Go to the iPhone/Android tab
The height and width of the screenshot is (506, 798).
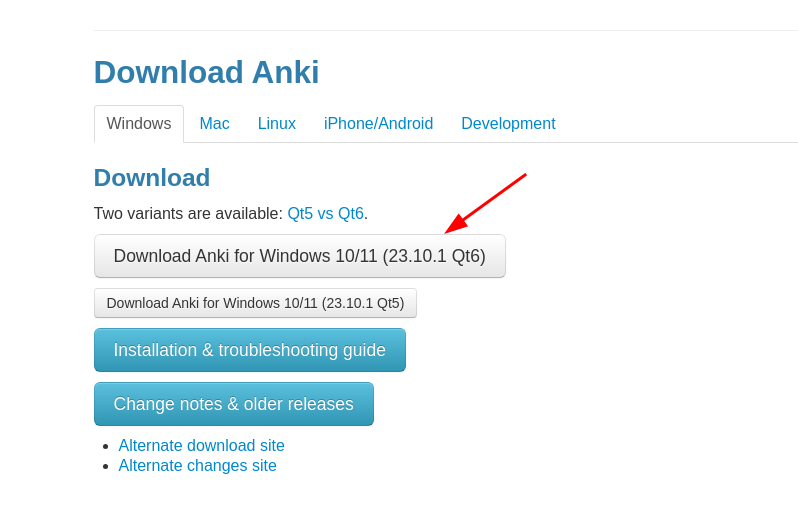coord(378,124)
